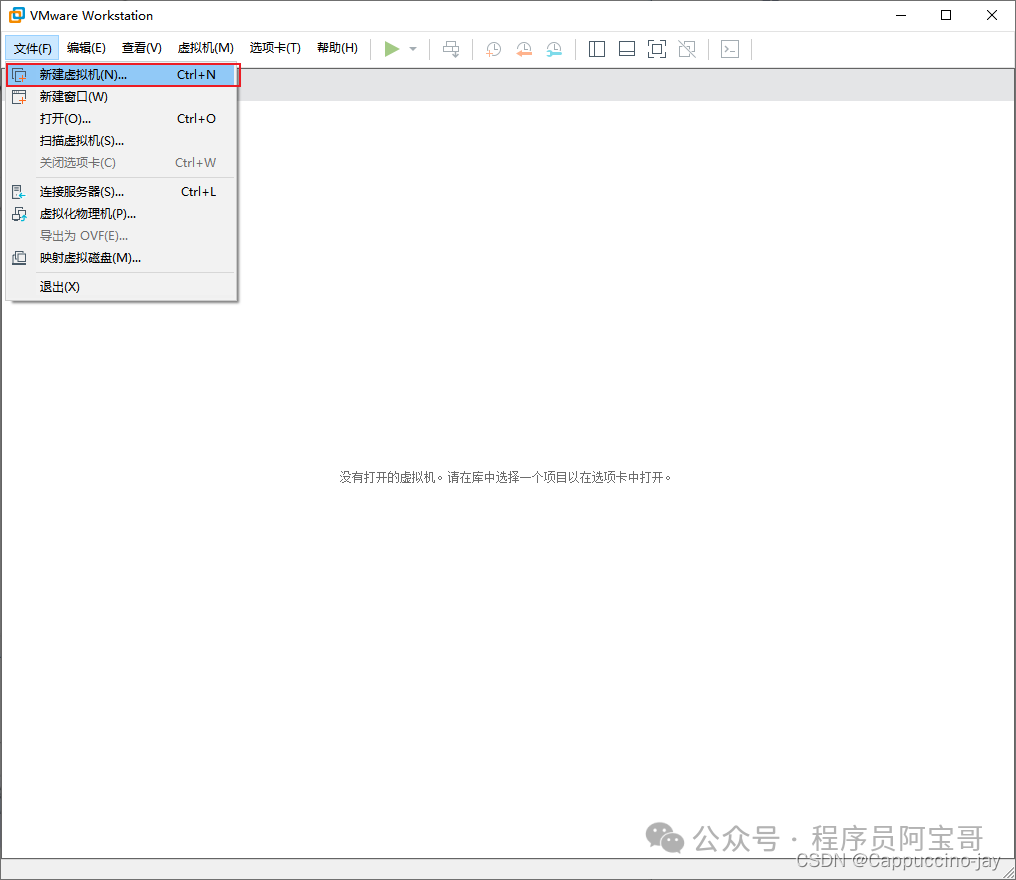
Task: Click the new window menu icon
Action: click(19, 97)
